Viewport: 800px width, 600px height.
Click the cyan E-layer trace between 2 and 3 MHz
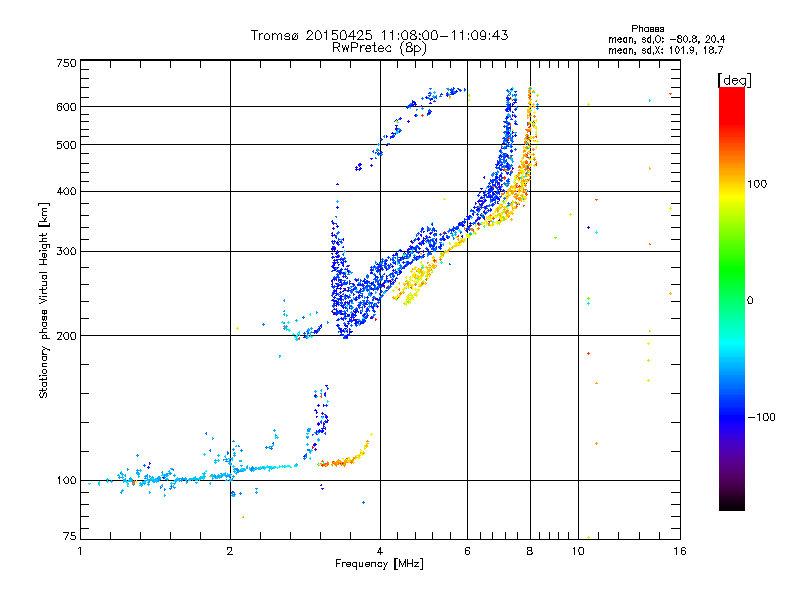click(265, 467)
